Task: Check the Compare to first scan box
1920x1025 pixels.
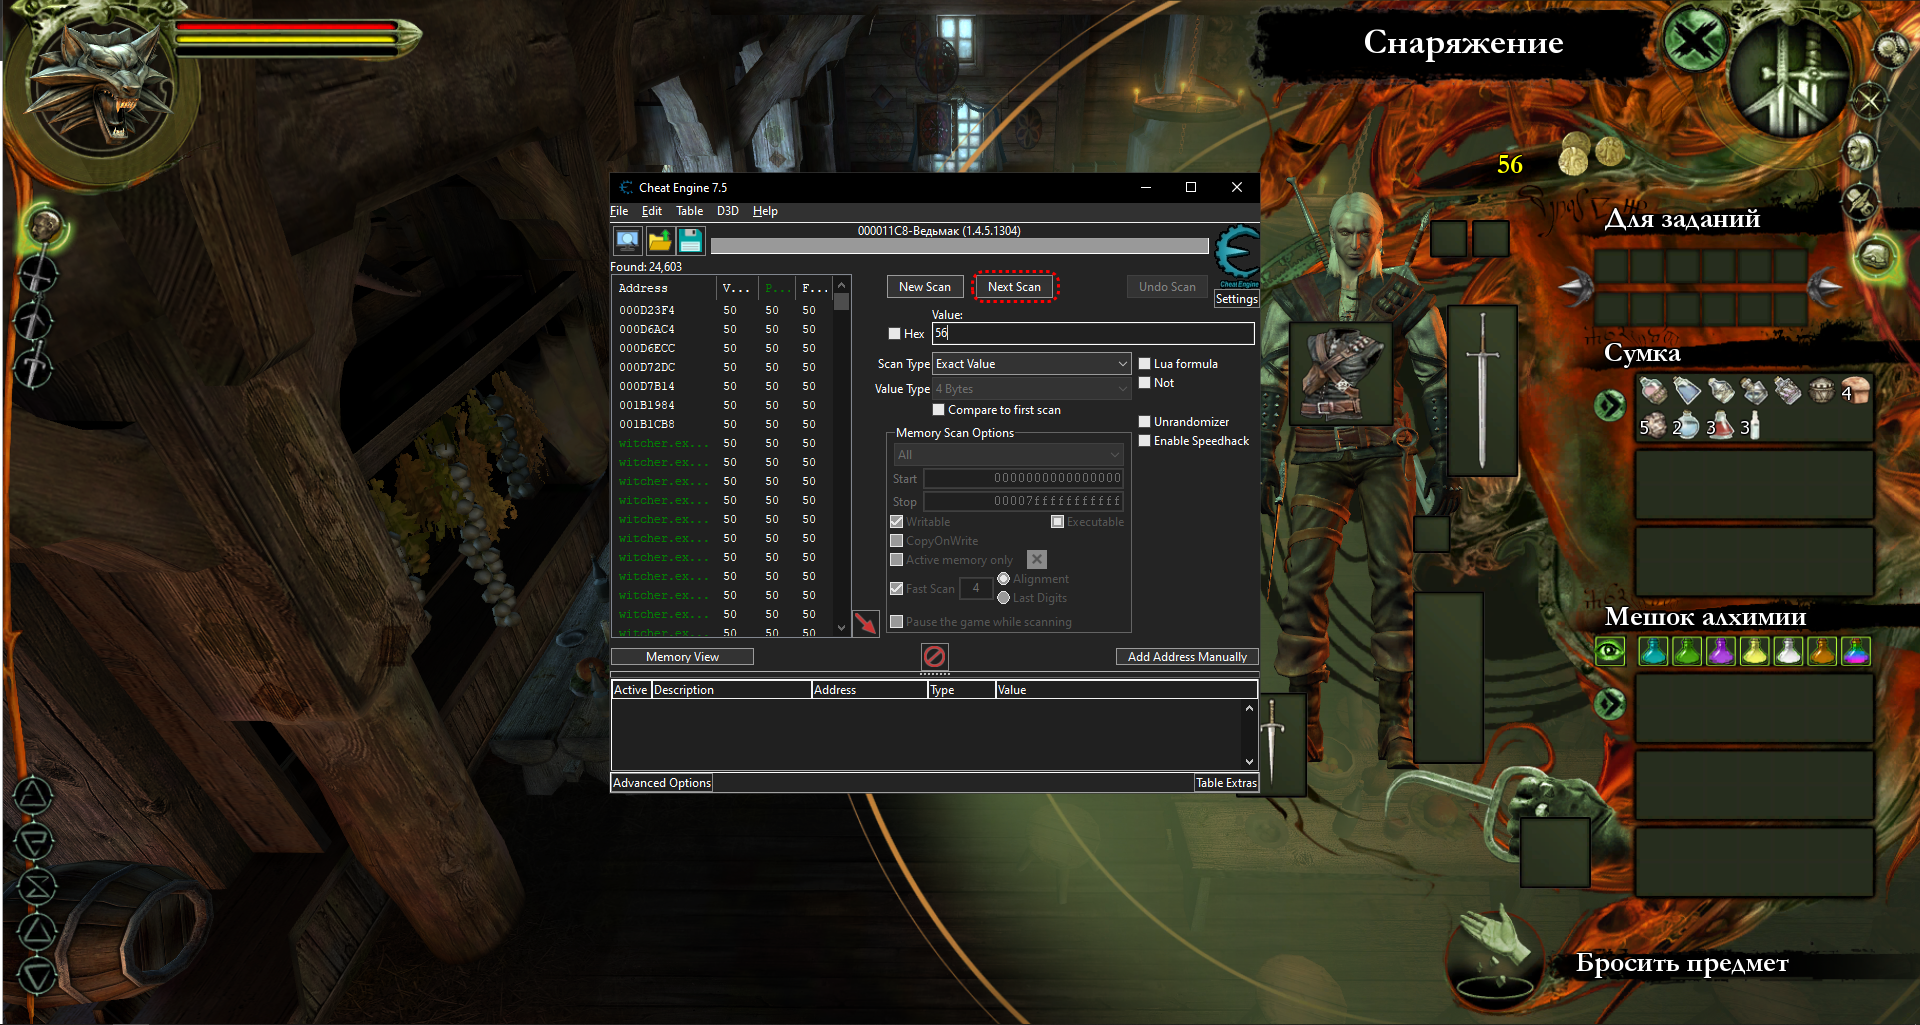Action: 939,410
